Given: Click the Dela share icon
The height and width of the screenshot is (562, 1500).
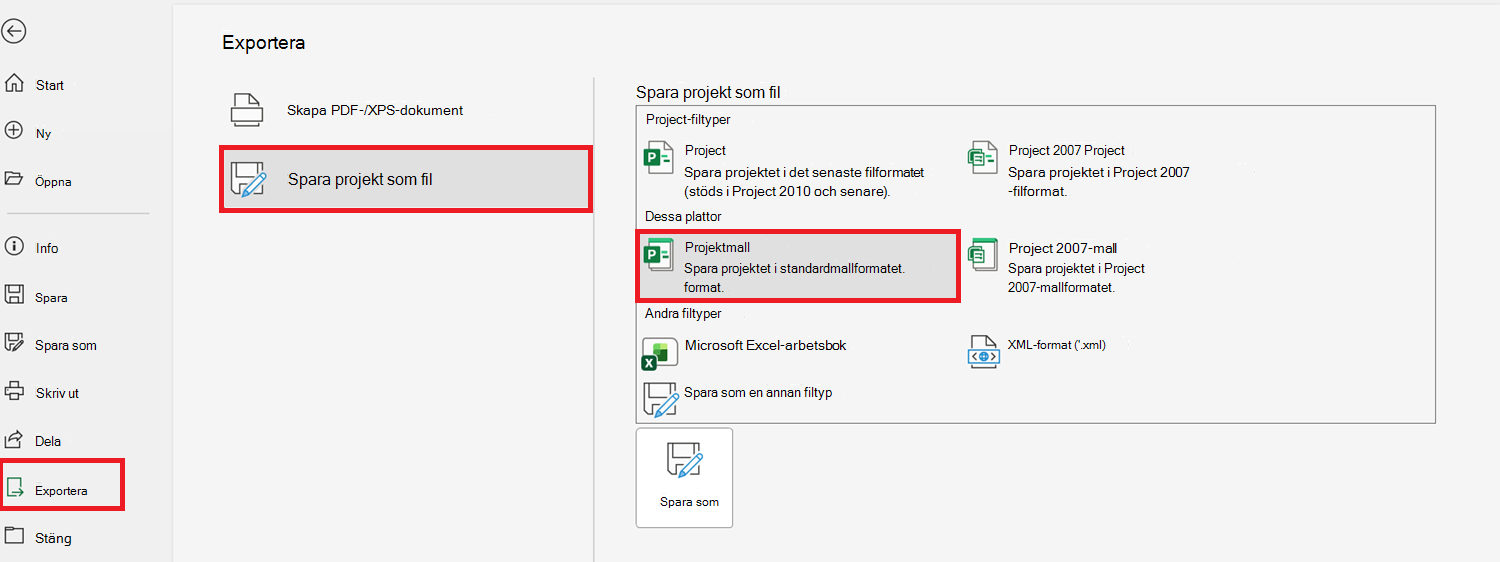Looking at the screenshot, I should click(x=14, y=439).
